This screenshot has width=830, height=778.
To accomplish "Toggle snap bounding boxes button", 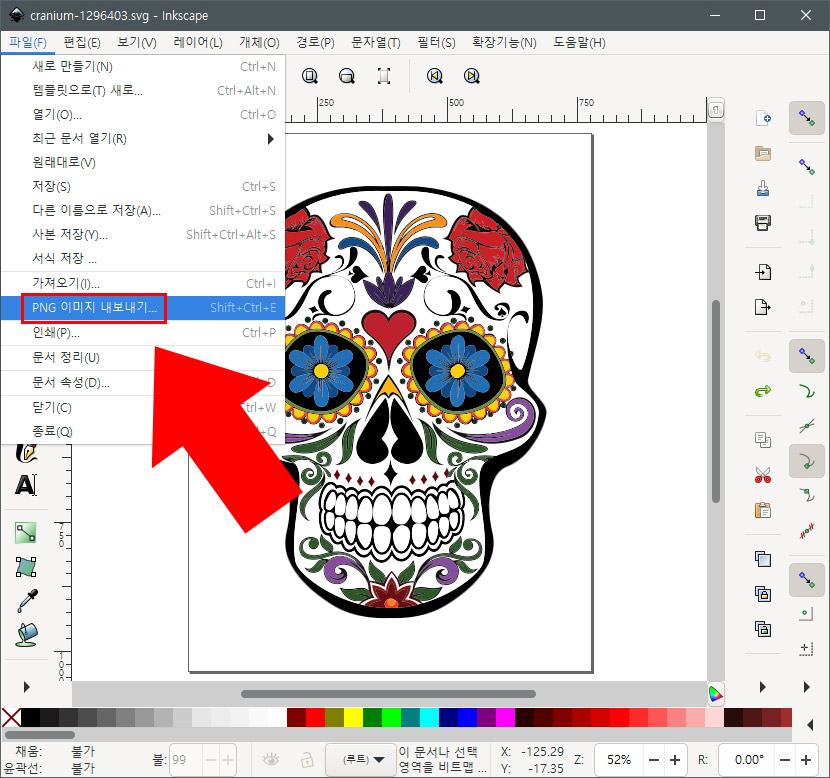I will coord(807,166).
